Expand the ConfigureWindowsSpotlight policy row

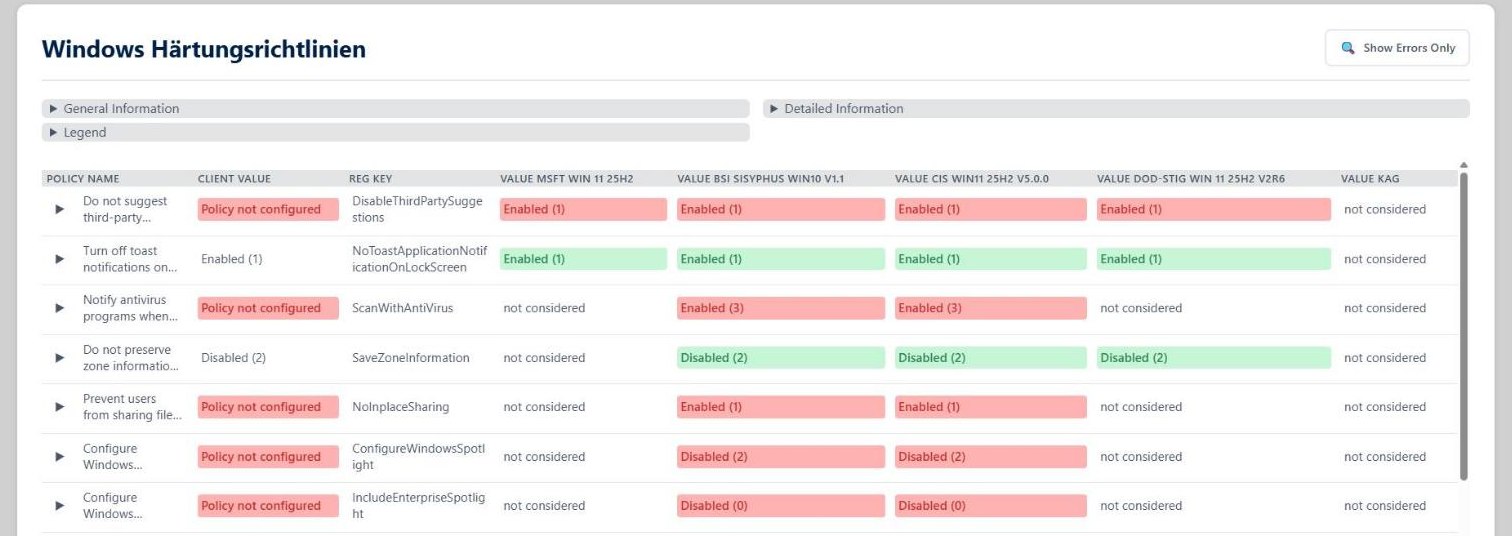60,457
